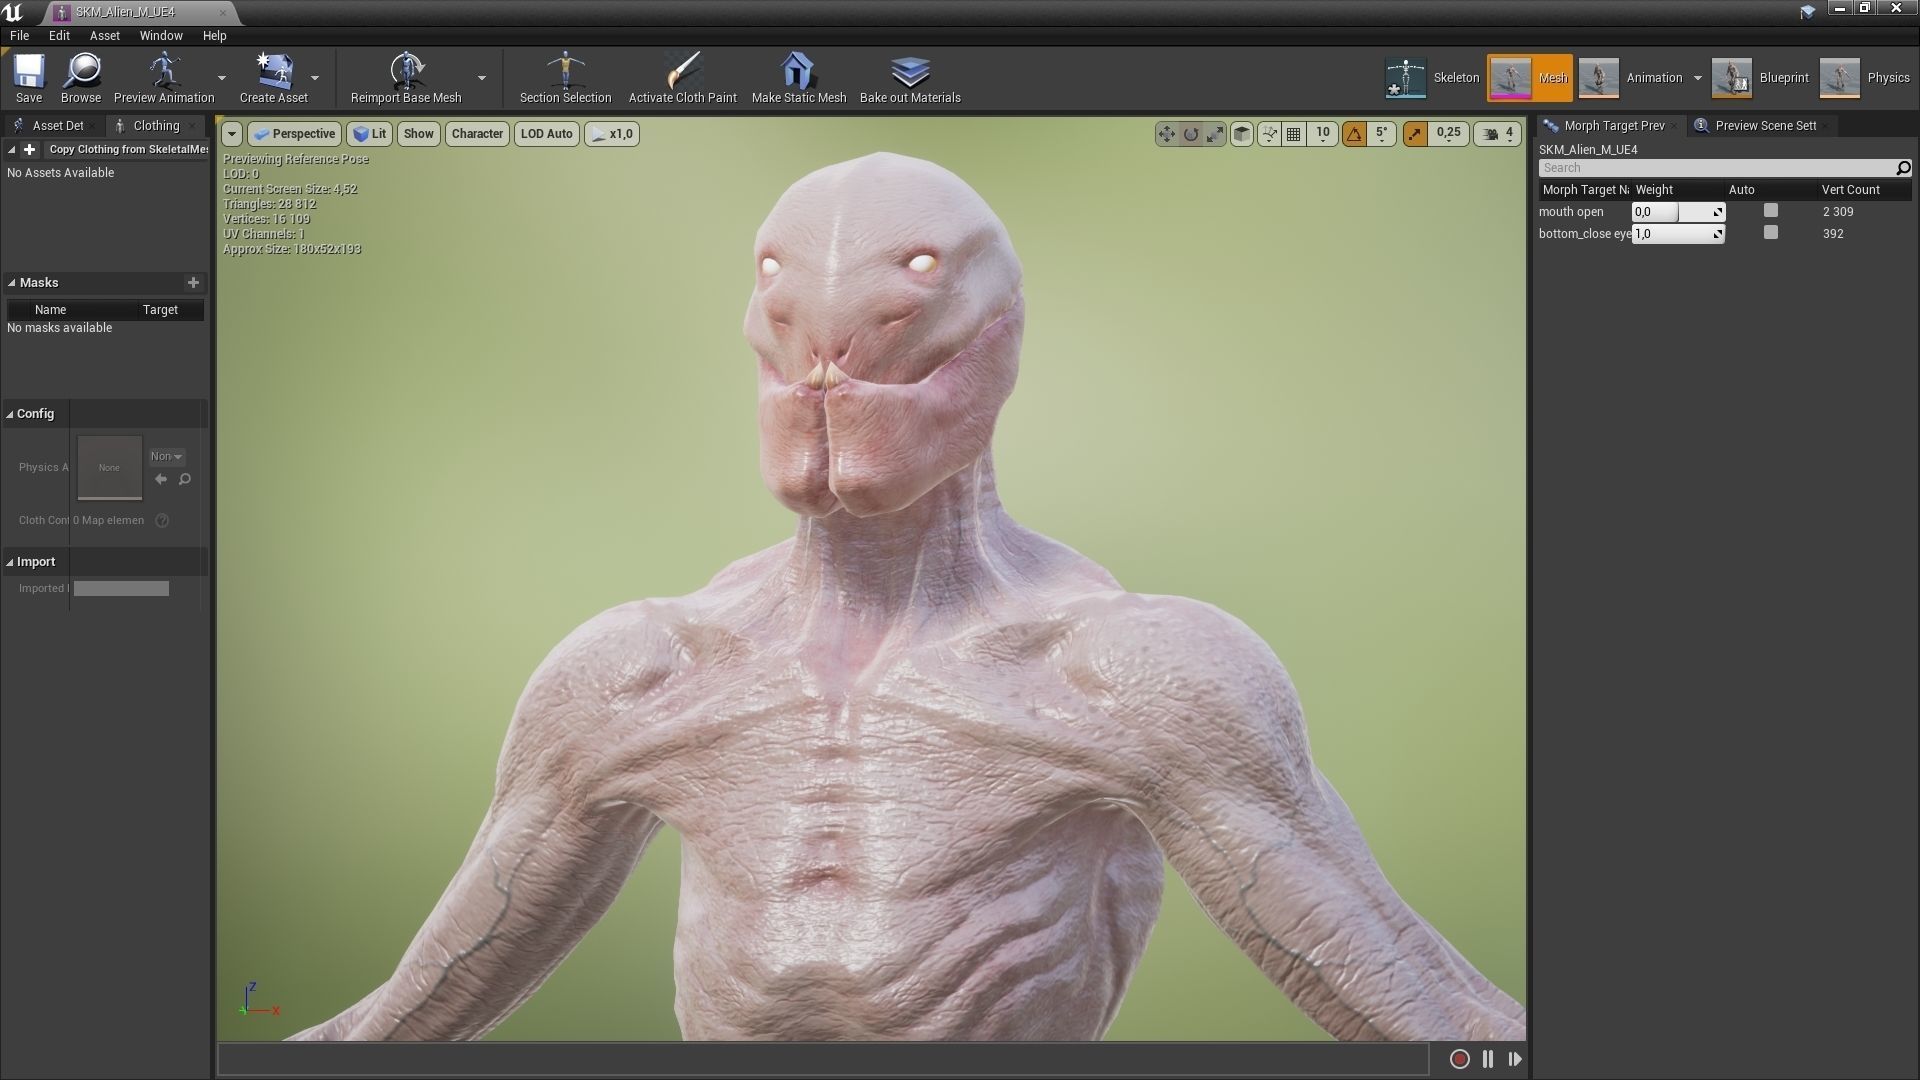
Task: Open Perspective view mode button
Action: click(294, 134)
